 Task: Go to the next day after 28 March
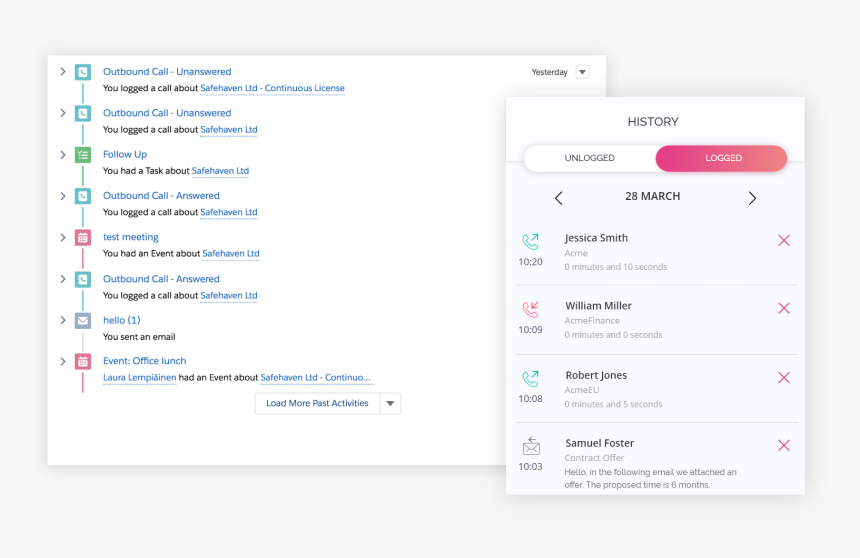(x=752, y=198)
